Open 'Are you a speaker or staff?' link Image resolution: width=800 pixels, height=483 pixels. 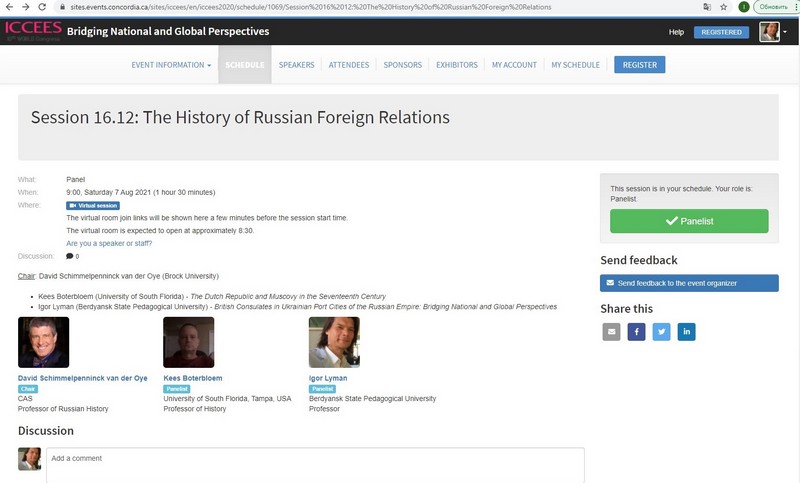click(110, 243)
